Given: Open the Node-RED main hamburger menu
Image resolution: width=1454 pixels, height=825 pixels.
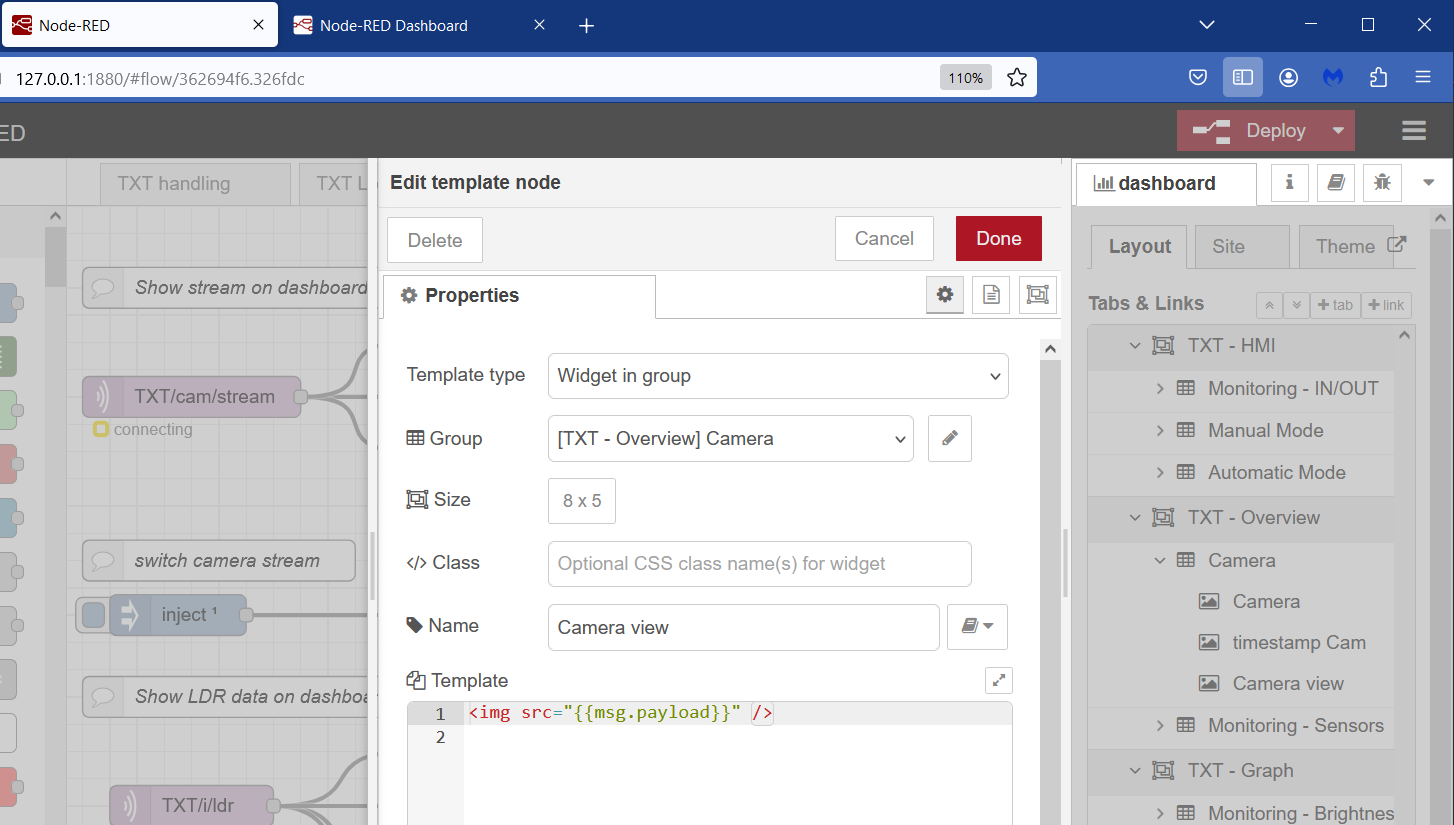Looking at the screenshot, I should pyautogui.click(x=1414, y=131).
